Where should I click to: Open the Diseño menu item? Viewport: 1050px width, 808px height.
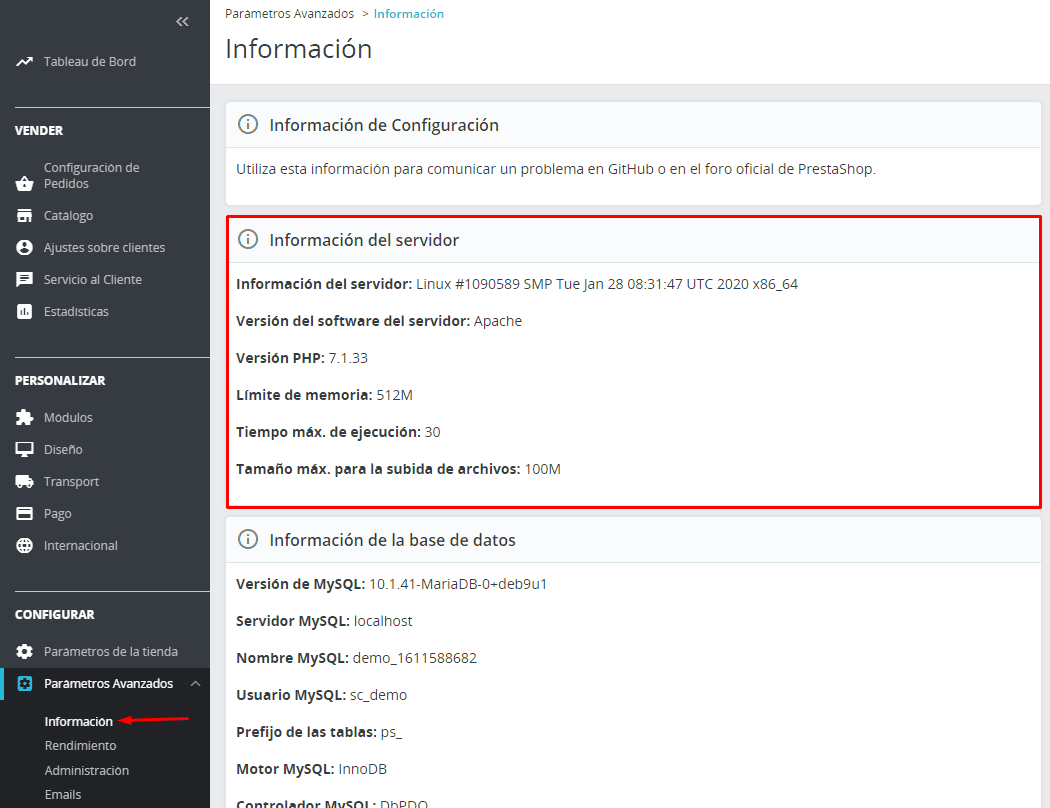63,450
